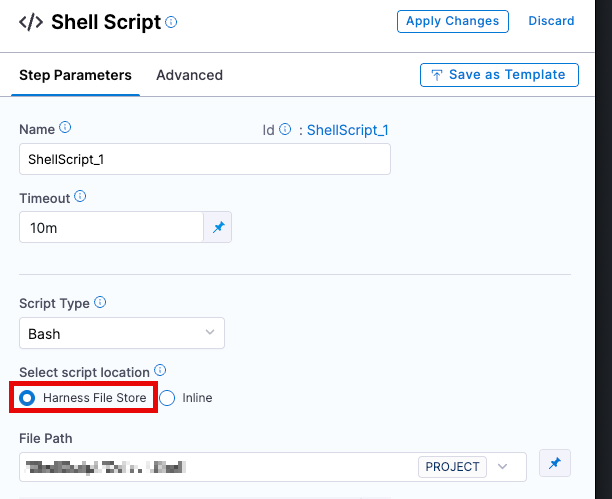Click the Timeout input field
The width and height of the screenshot is (612, 499).
(x=111, y=228)
